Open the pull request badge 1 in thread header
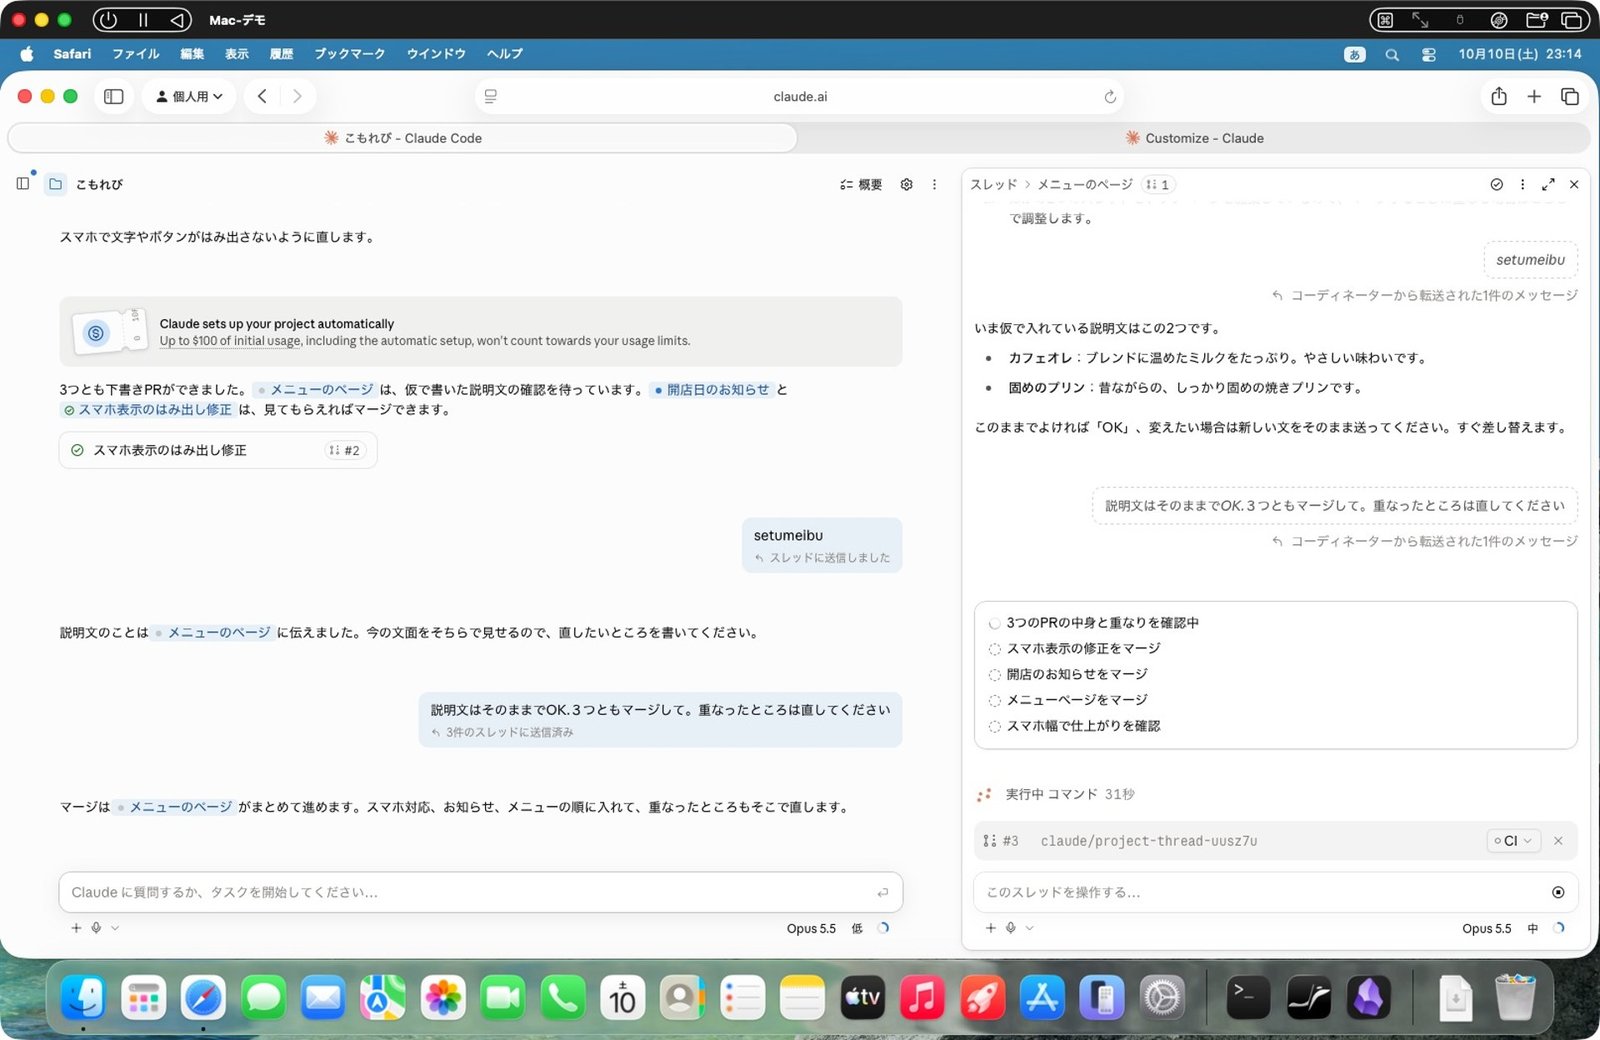The width and height of the screenshot is (1600, 1040). (x=1158, y=184)
